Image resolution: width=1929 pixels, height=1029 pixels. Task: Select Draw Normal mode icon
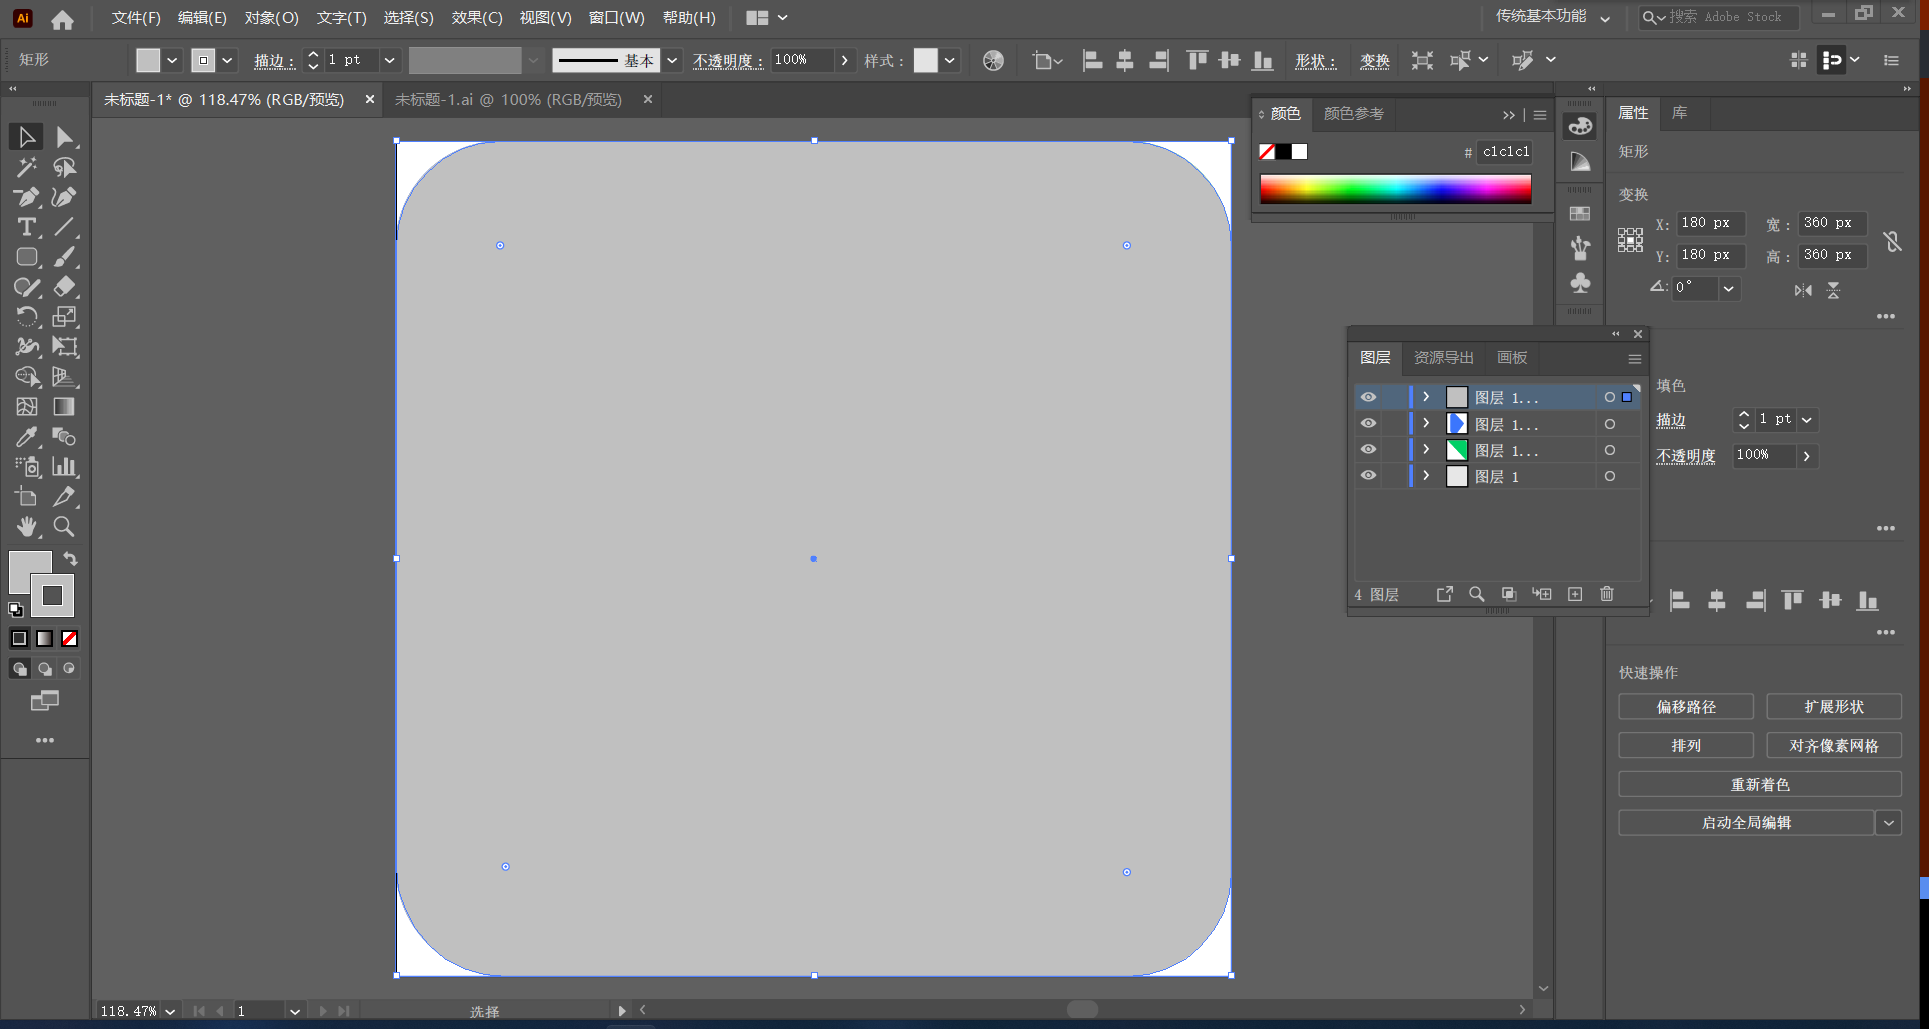19,668
